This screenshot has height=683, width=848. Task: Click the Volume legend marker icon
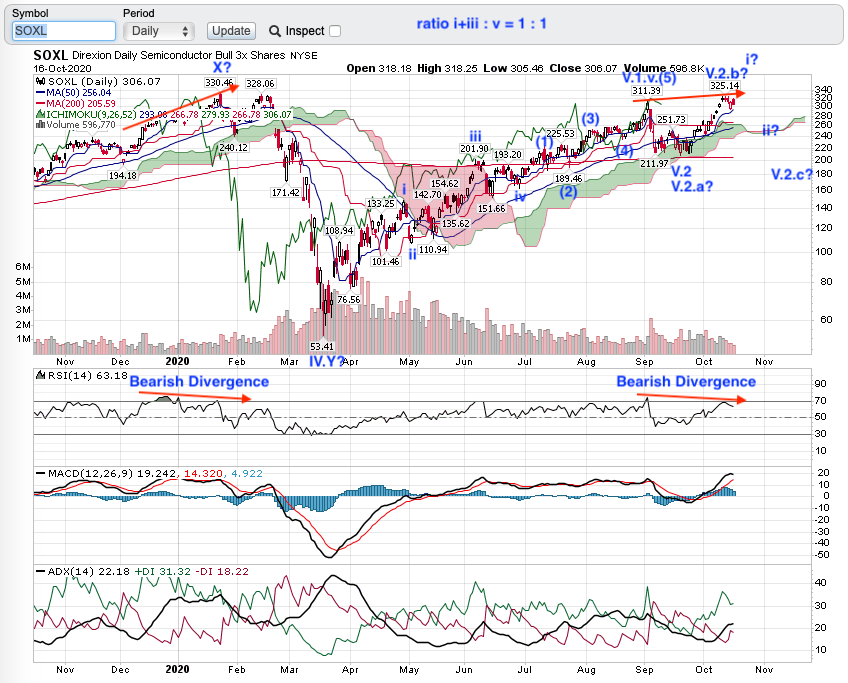37,125
